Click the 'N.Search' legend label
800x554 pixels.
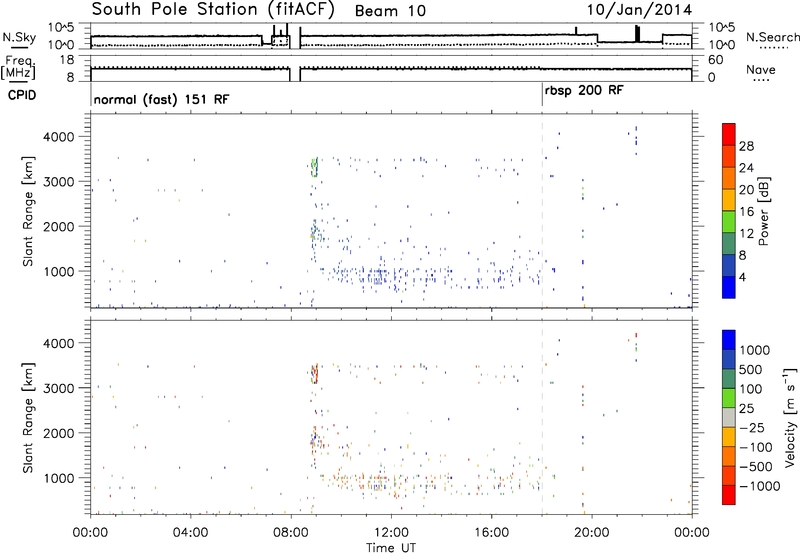(x=772, y=37)
